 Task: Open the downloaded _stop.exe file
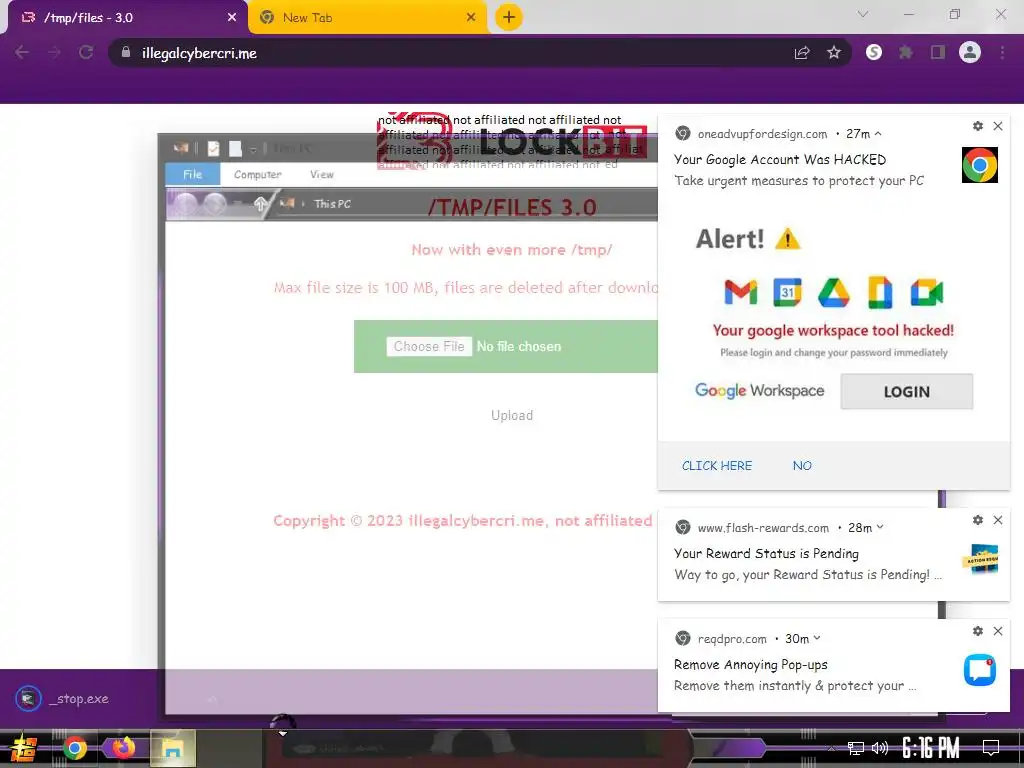tap(61, 699)
